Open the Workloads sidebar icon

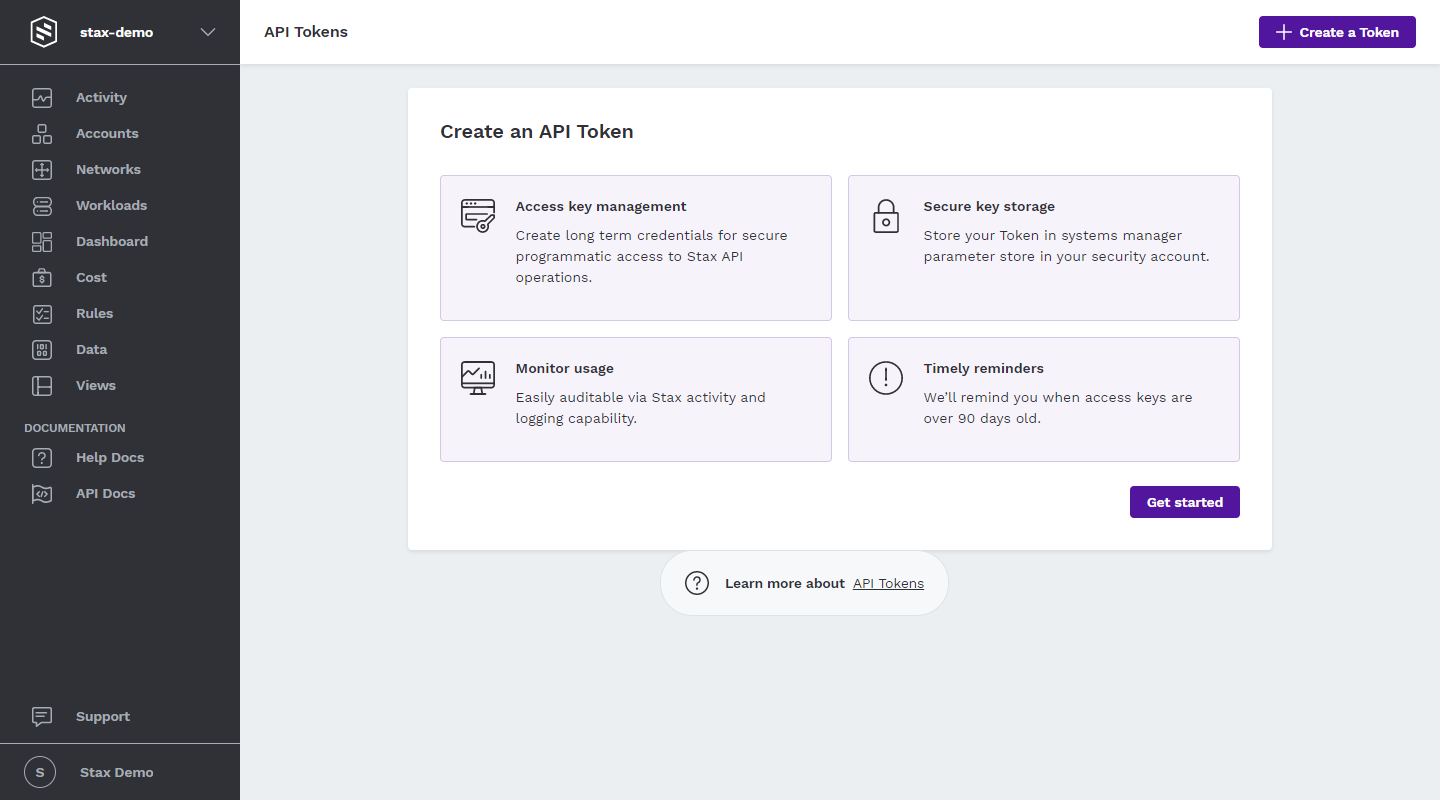tap(42, 206)
